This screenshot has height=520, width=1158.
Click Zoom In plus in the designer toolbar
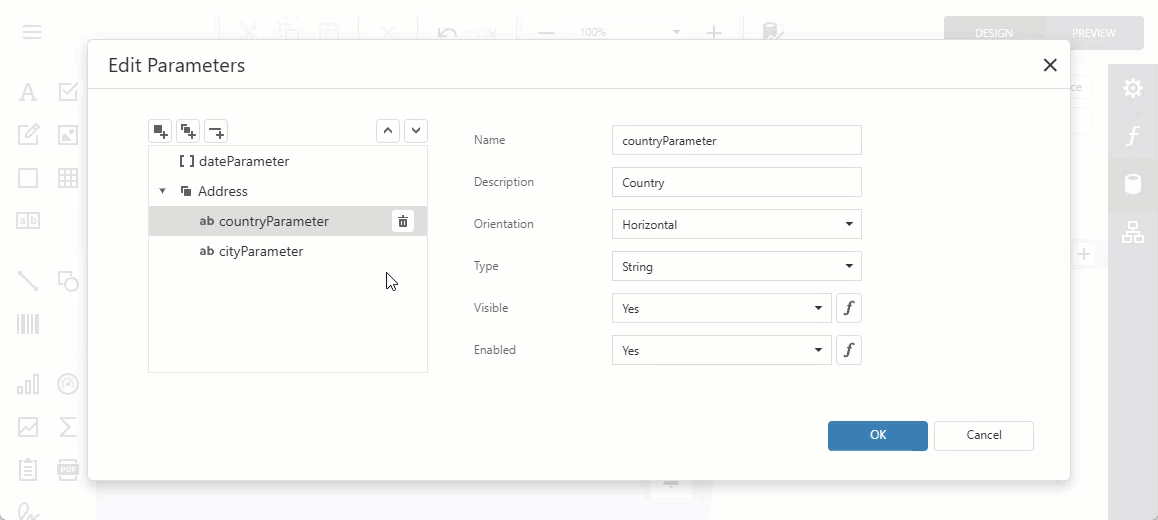(x=713, y=32)
